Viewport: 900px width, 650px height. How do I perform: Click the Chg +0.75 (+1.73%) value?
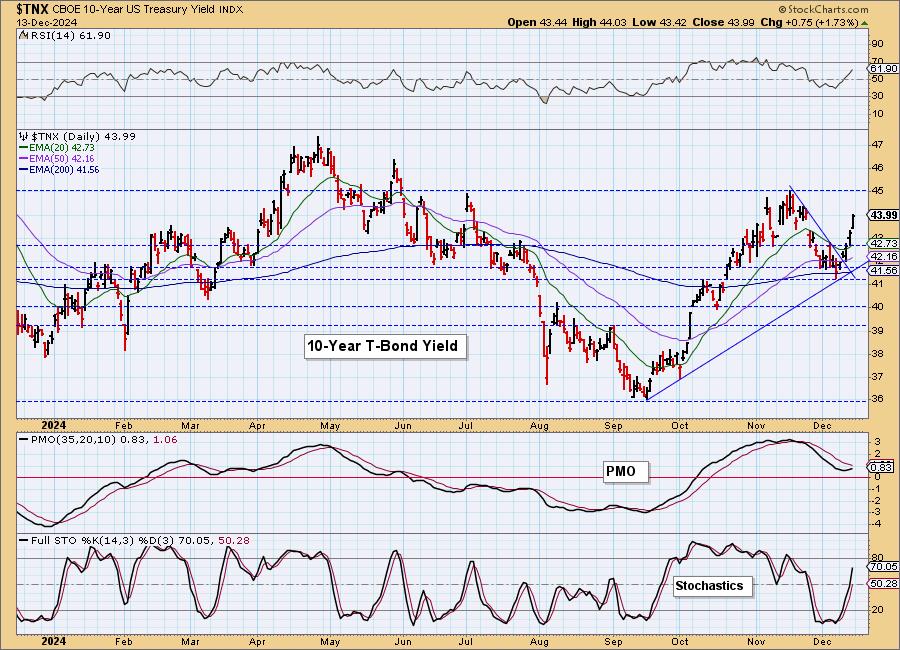(x=809, y=22)
